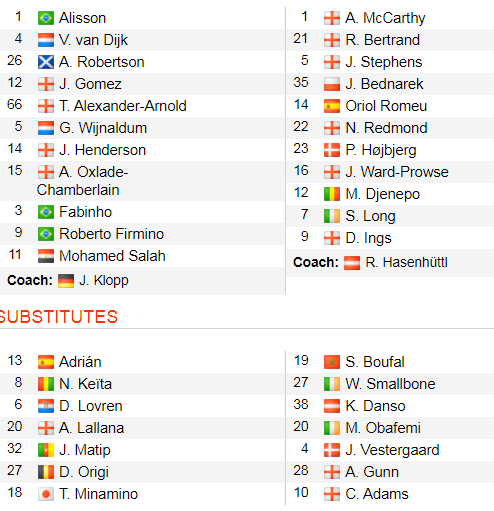Select A. Oxlade-Chamberlain in Liverpool lineup
494x511 pixels.
[82, 181]
